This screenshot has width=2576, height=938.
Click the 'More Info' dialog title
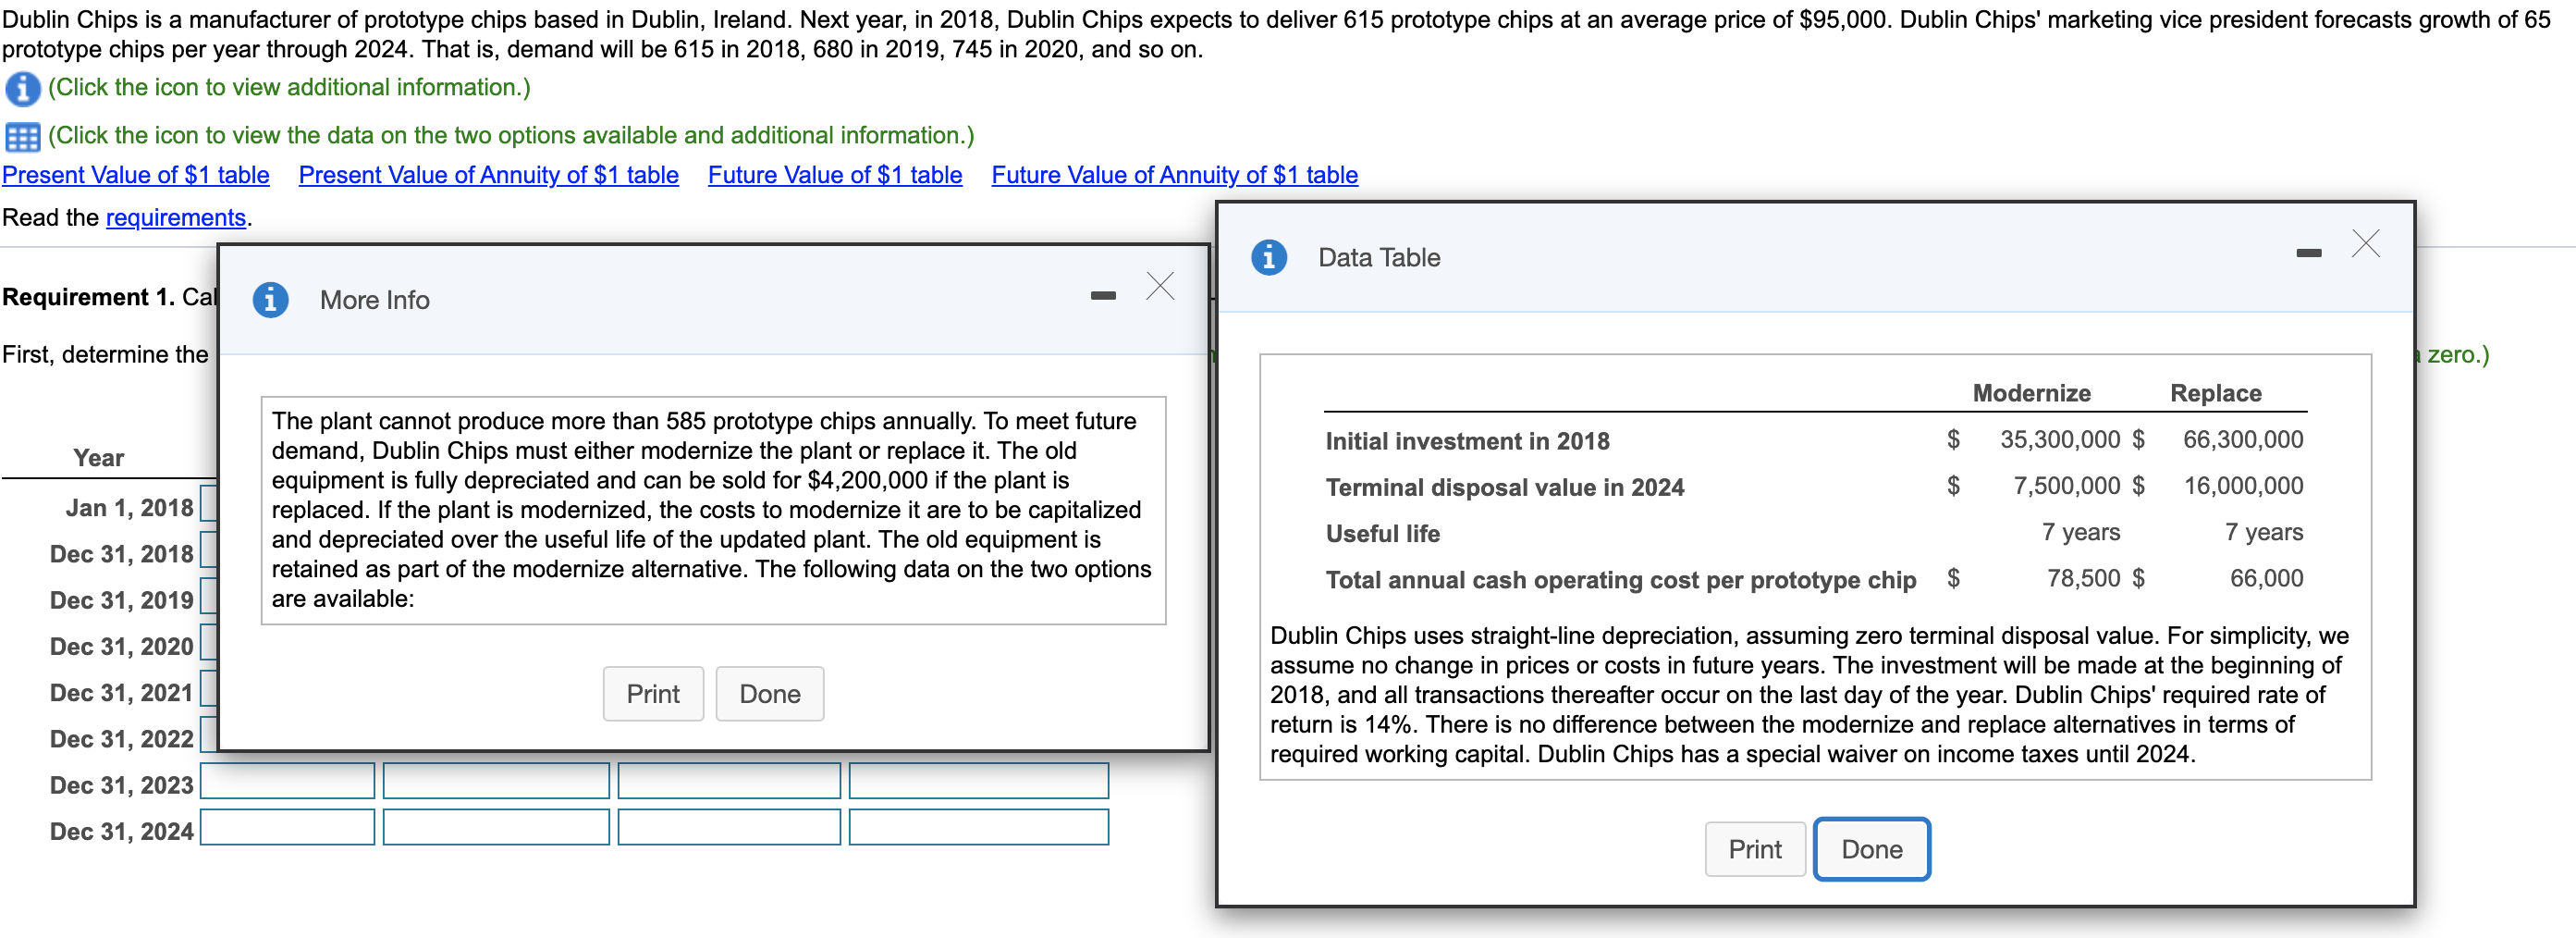[x=374, y=300]
